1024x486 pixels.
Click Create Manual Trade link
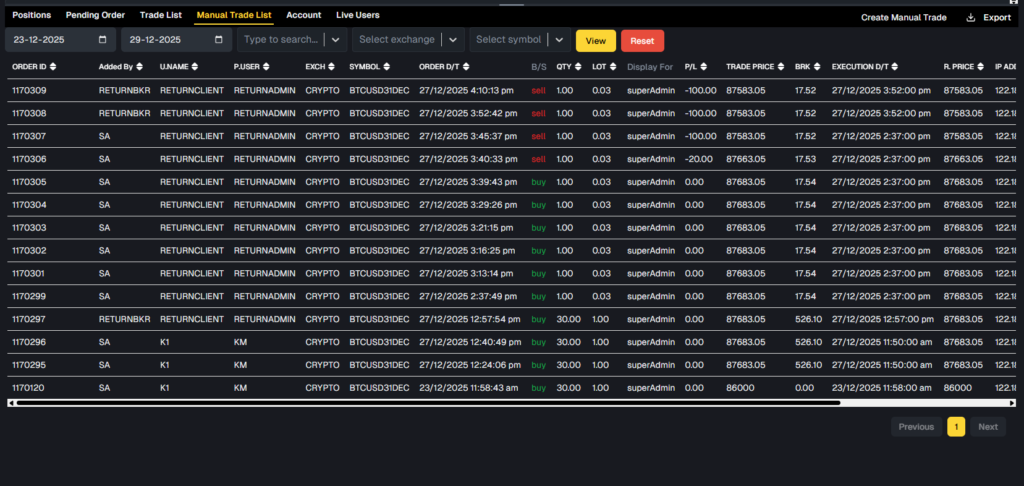(x=903, y=17)
